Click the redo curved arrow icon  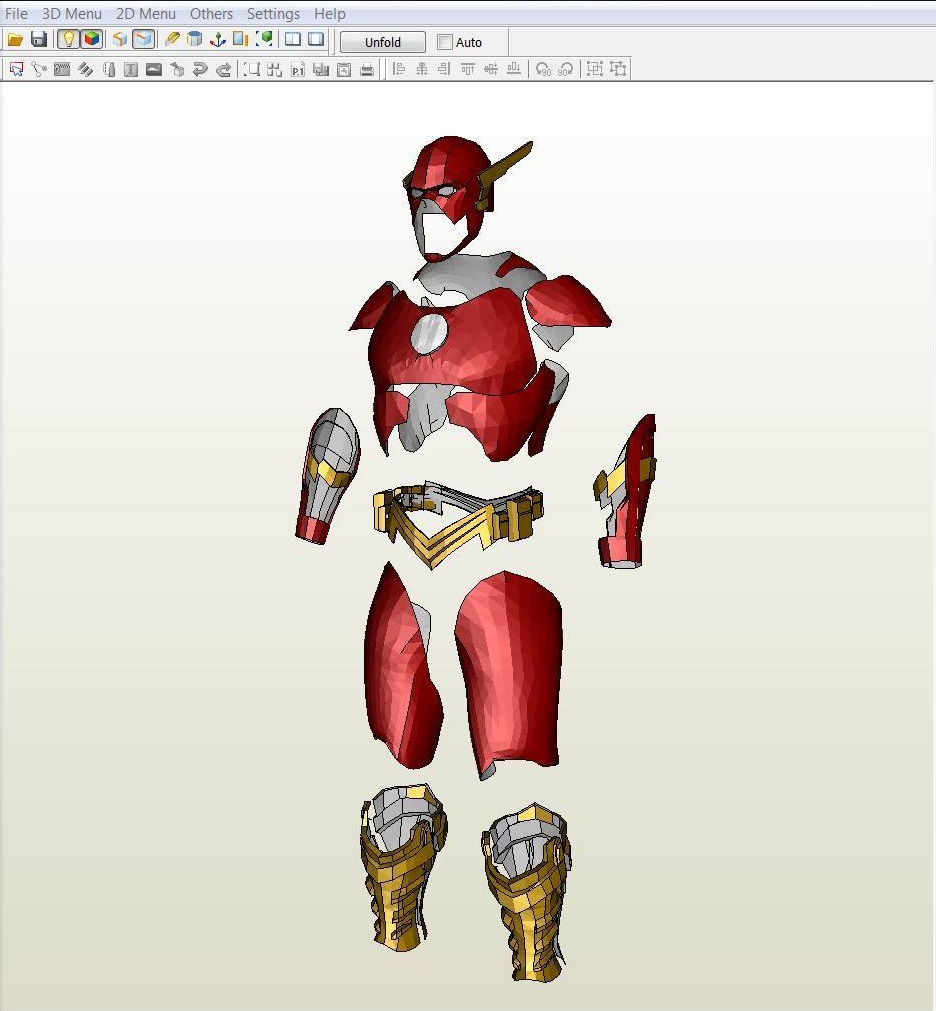pyautogui.click(x=223, y=69)
